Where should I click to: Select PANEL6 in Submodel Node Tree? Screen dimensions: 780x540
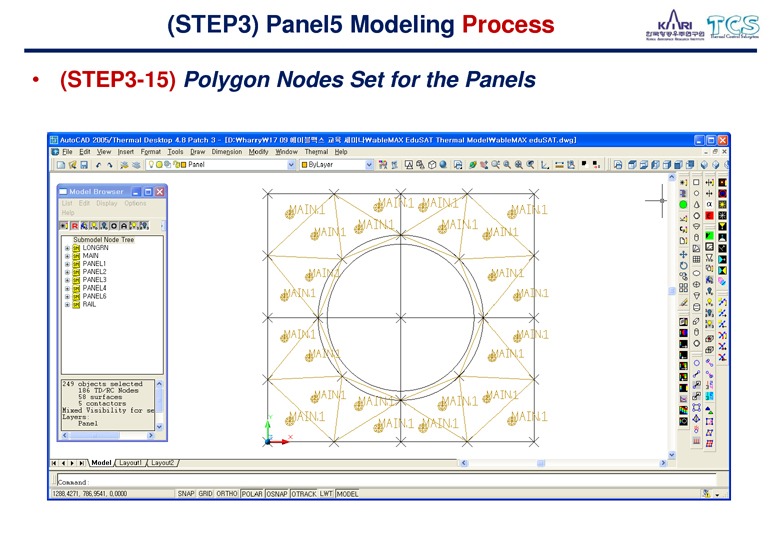[94, 296]
